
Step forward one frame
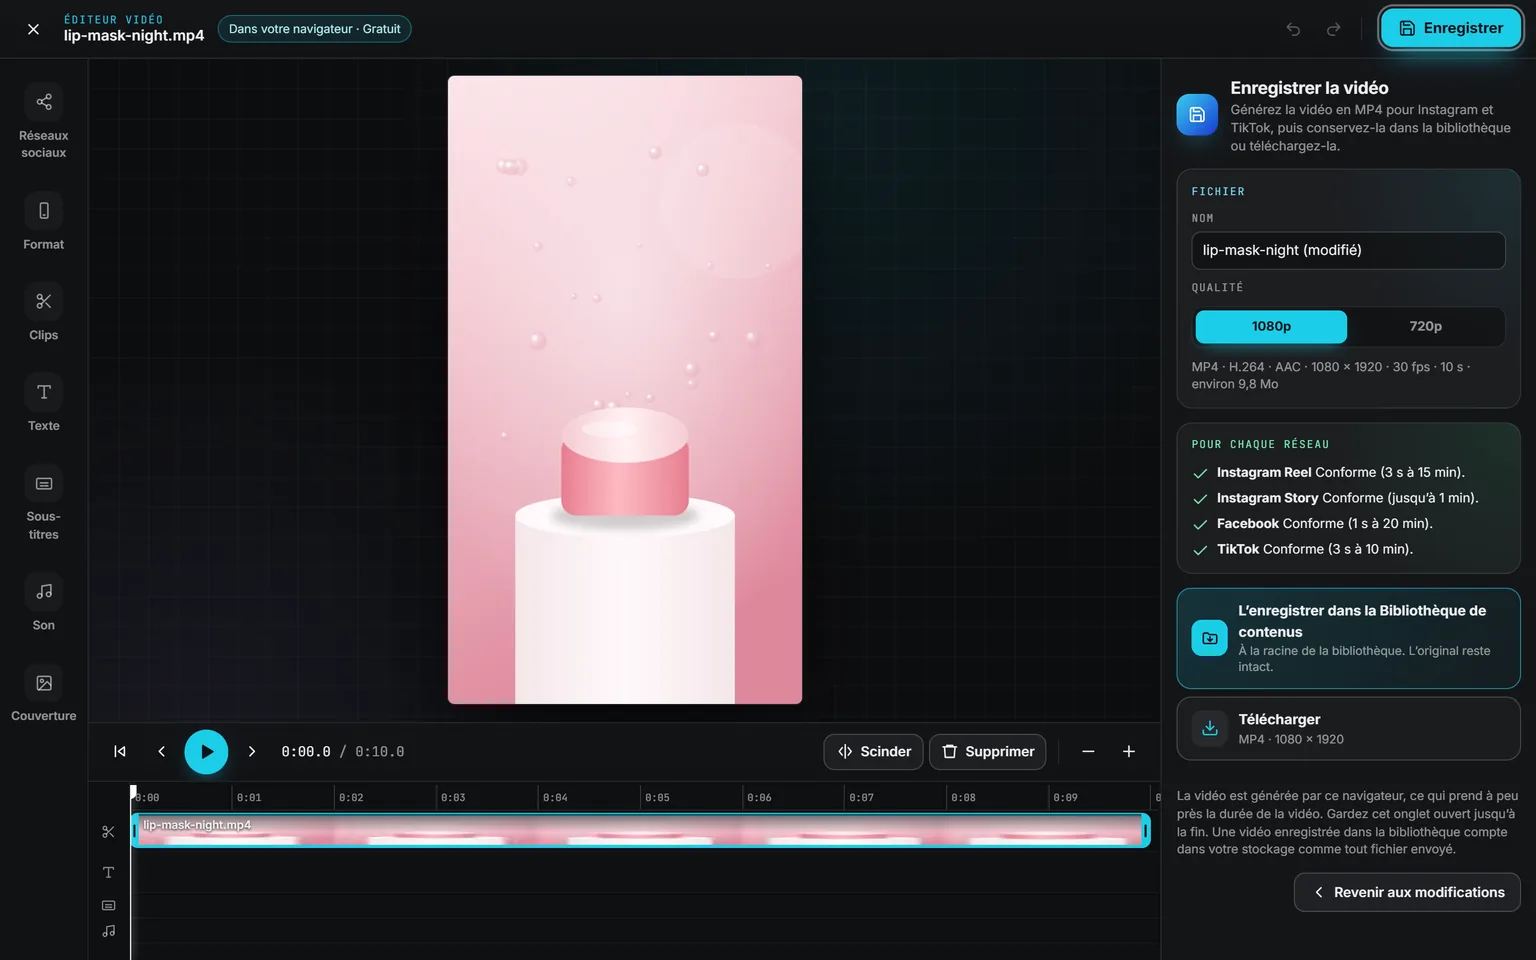point(252,752)
